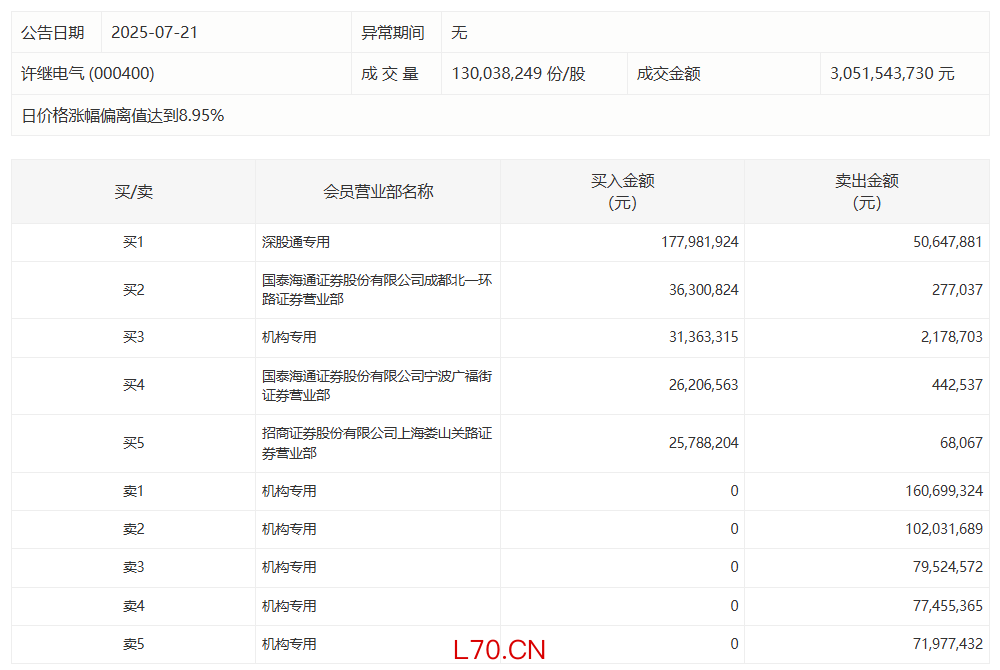The width and height of the screenshot is (1000, 670).
Task: Select the 卖5 row label
Action: coord(133,644)
